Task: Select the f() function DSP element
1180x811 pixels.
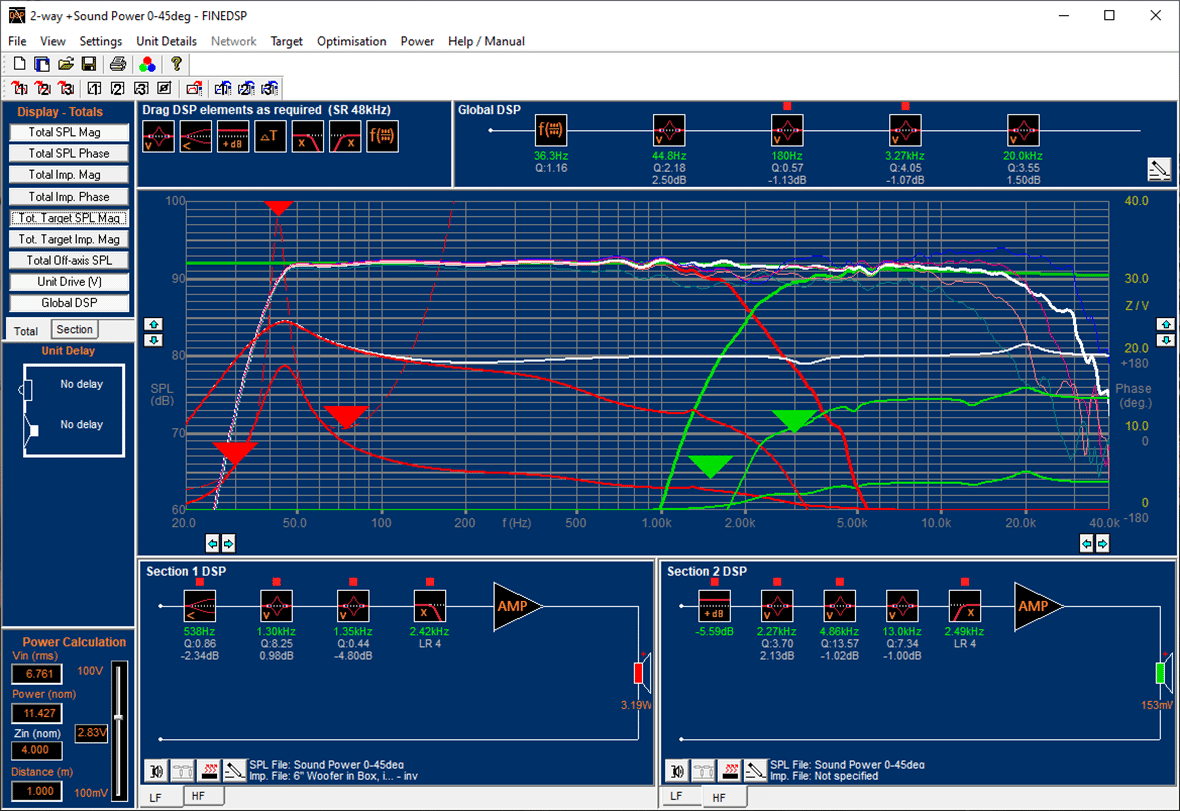Action: pyautogui.click(x=383, y=136)
